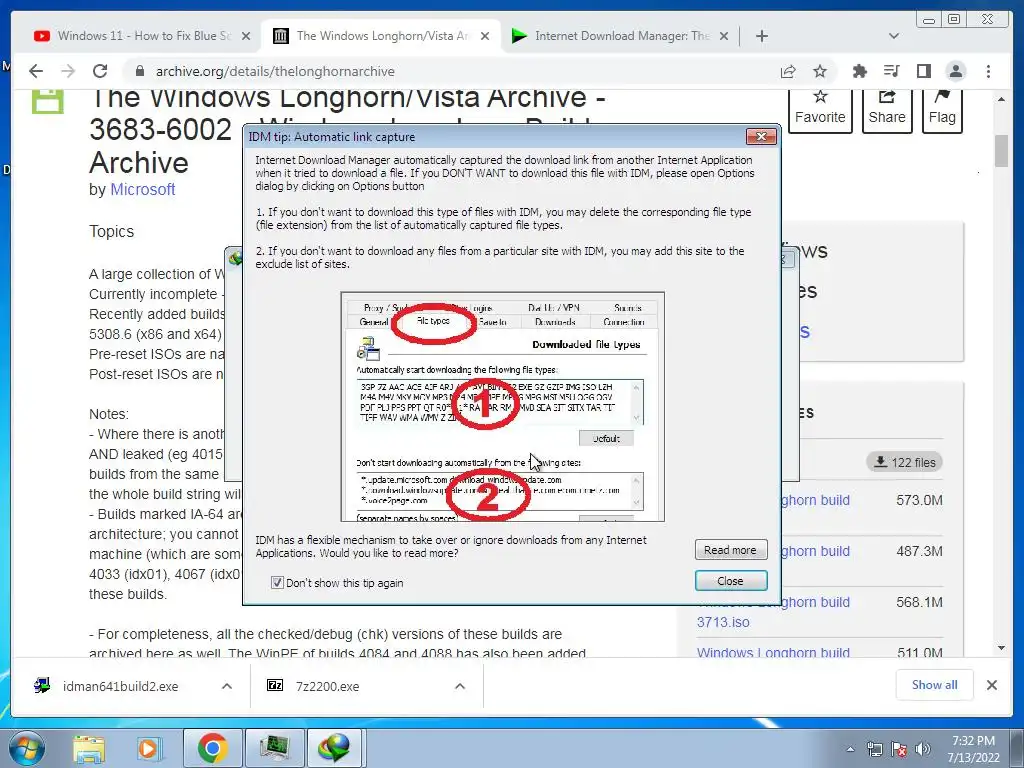
Task: Open the Microsoft author link
Action: 142,189
